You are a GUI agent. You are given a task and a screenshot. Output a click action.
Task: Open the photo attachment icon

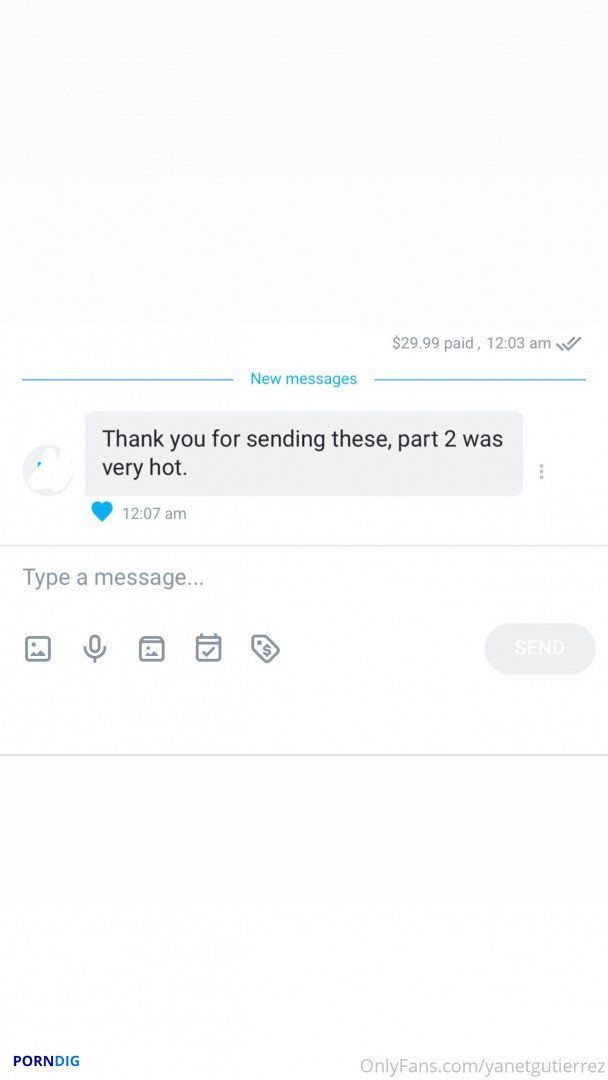point(38,649)
